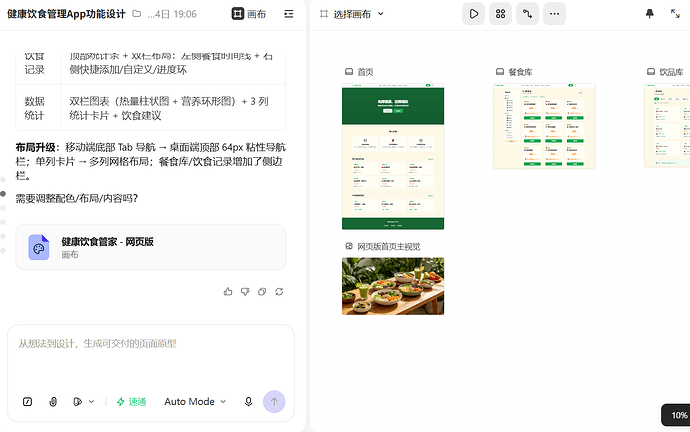Image resolution: width=690 pixels, height=432 pixels.
Task: Click the 饮品库 page thumbnail
Action: pyautogui.click(x=667, y=125)
